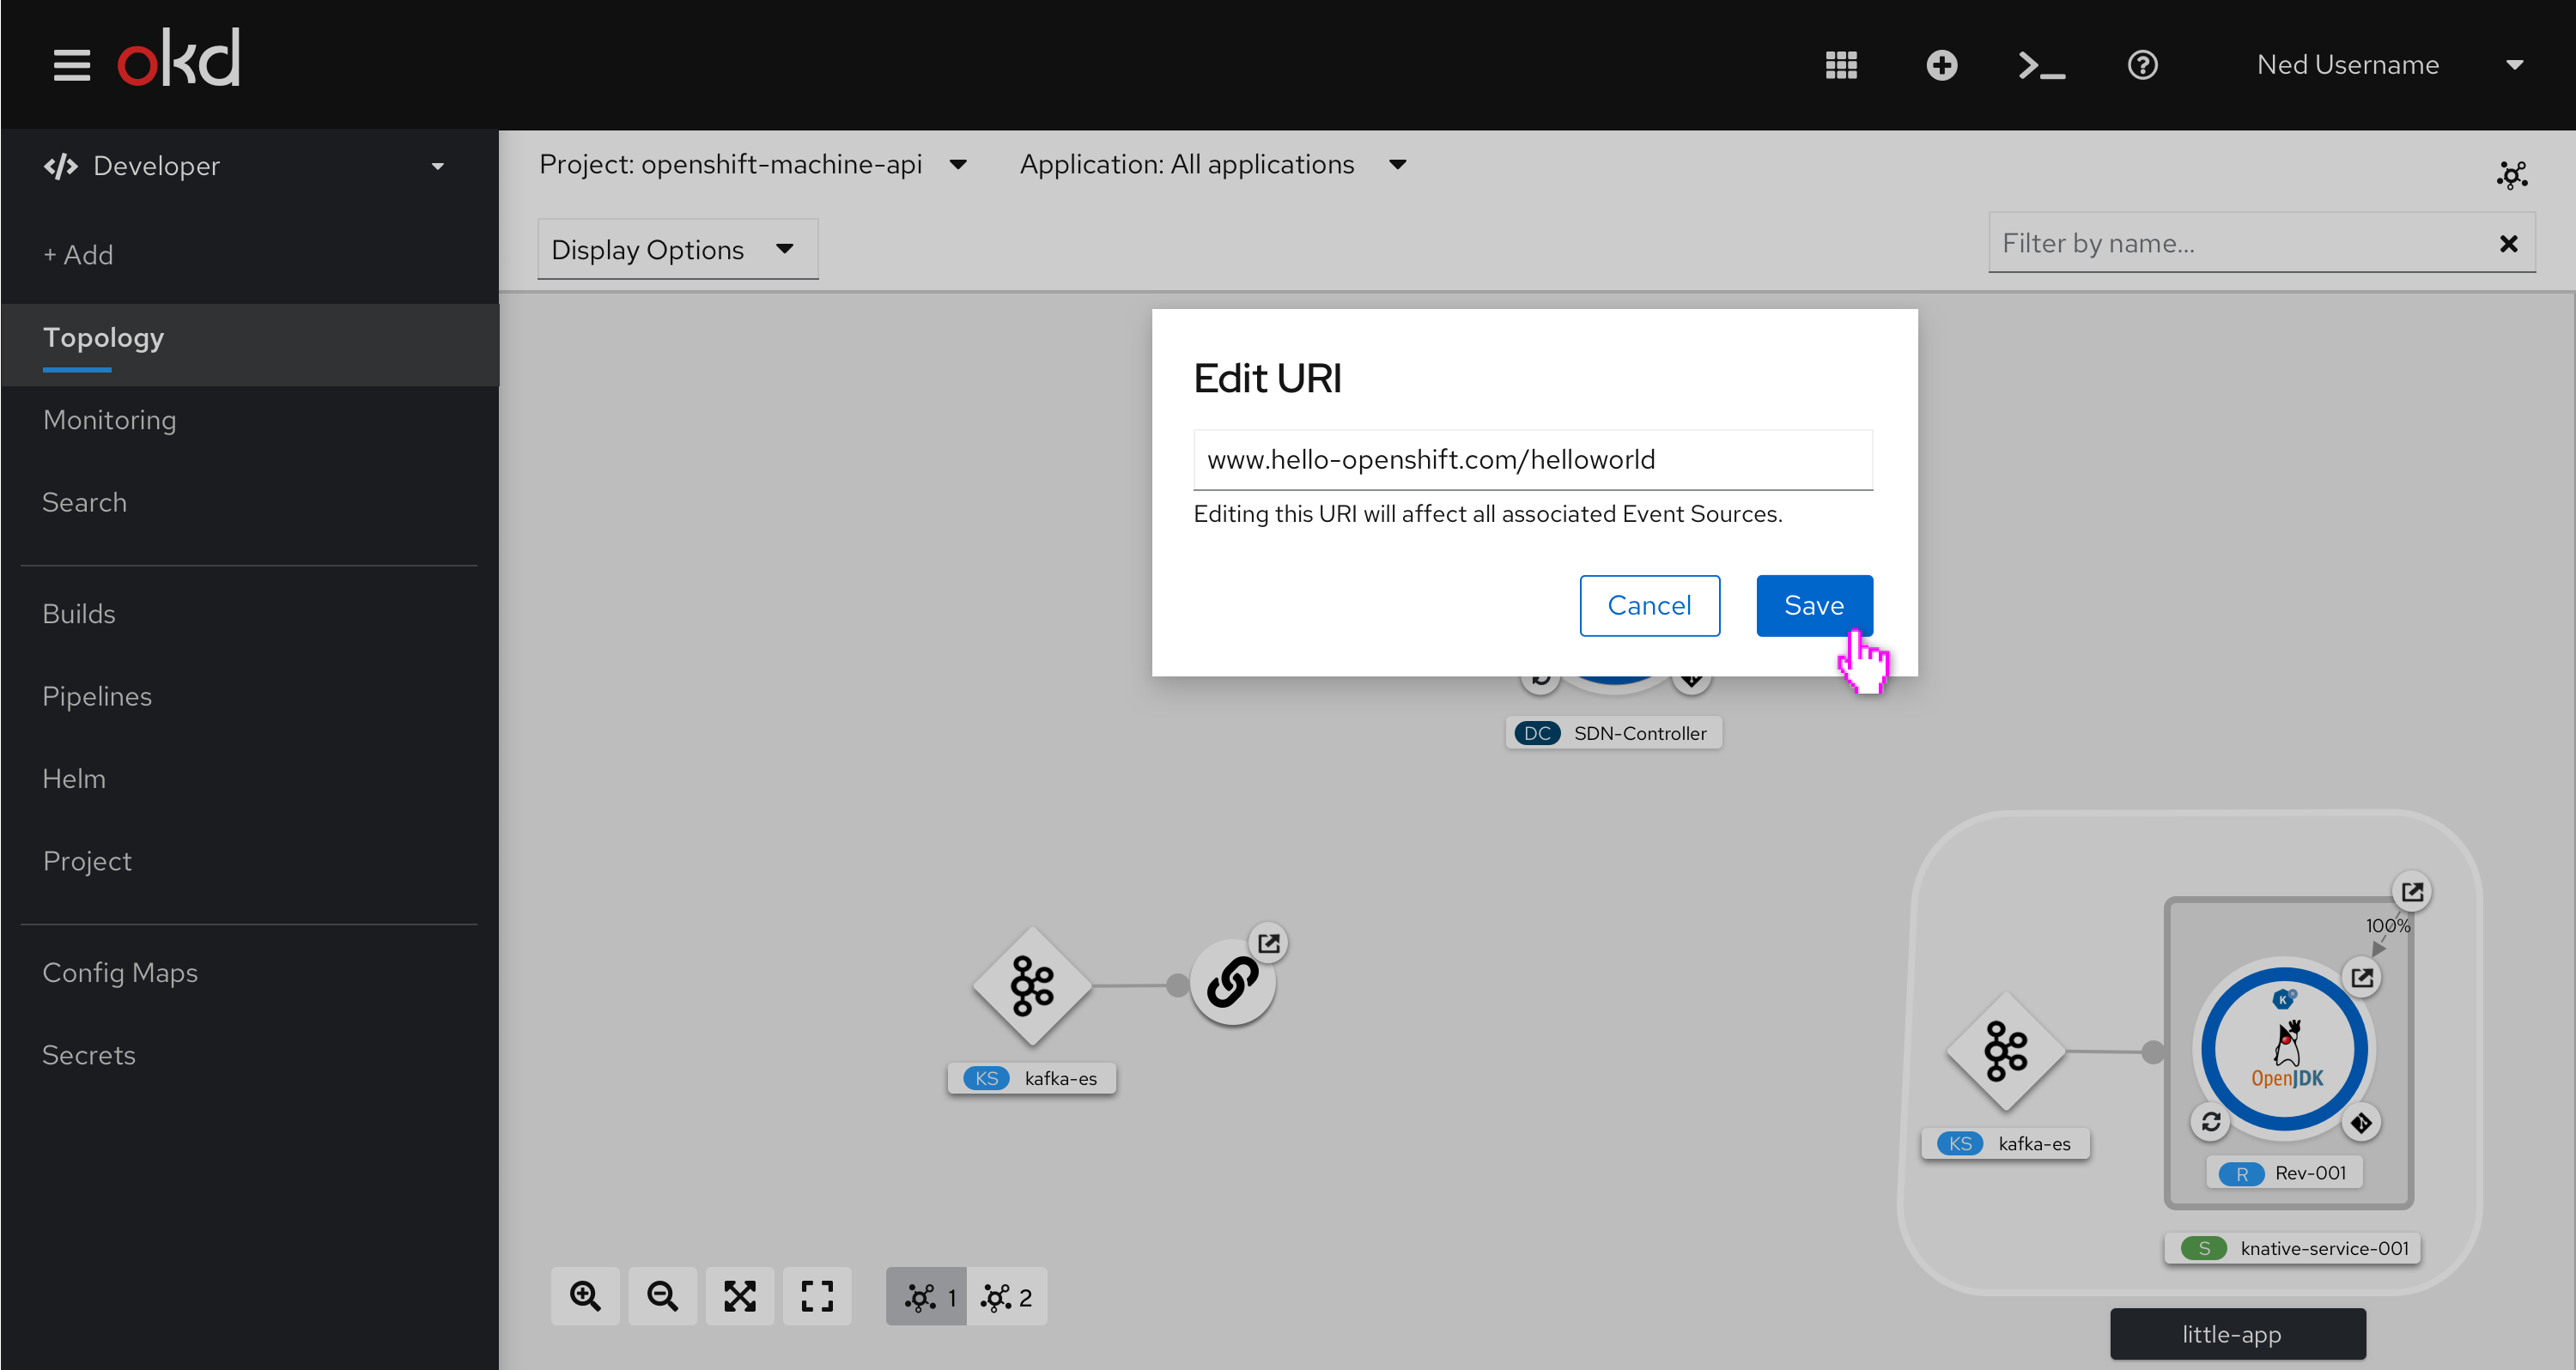Select Topology in the sidebar
Screen dimensions: 2576x1370
(250, 344)
